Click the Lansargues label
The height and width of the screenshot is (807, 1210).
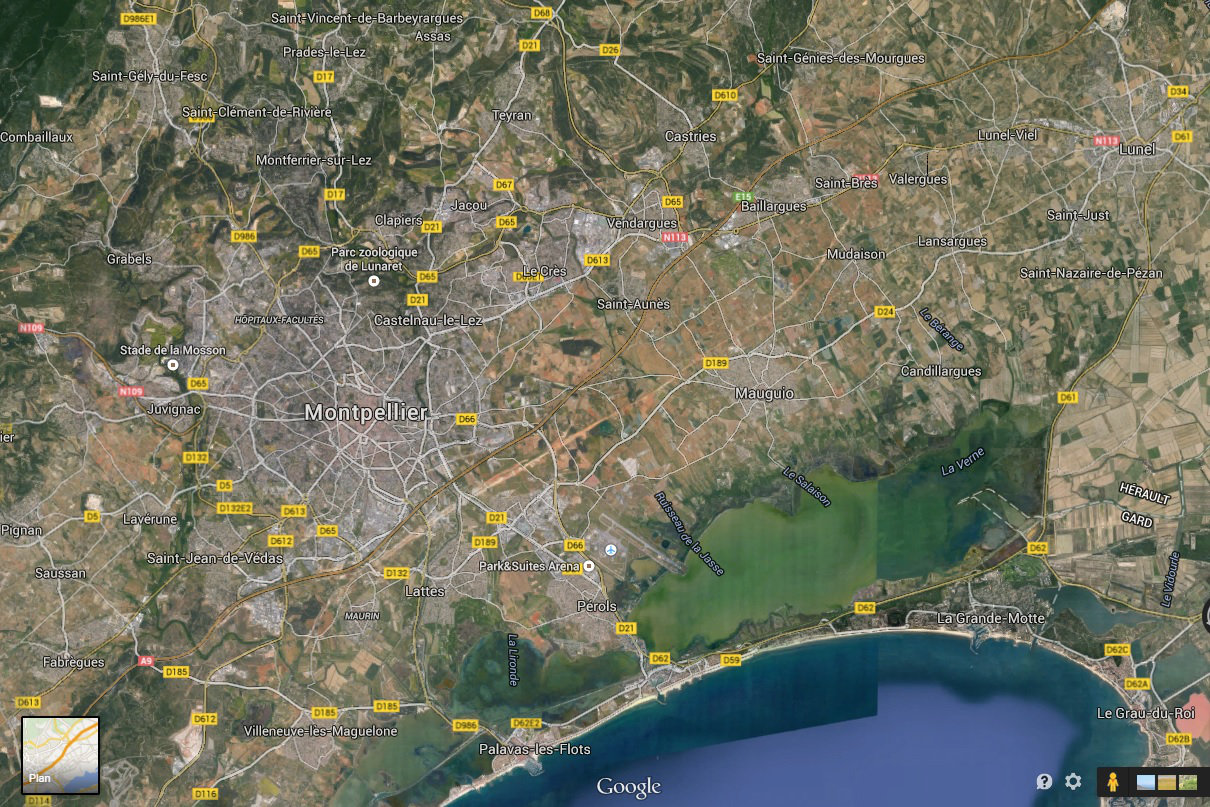[x=952, y=241]
